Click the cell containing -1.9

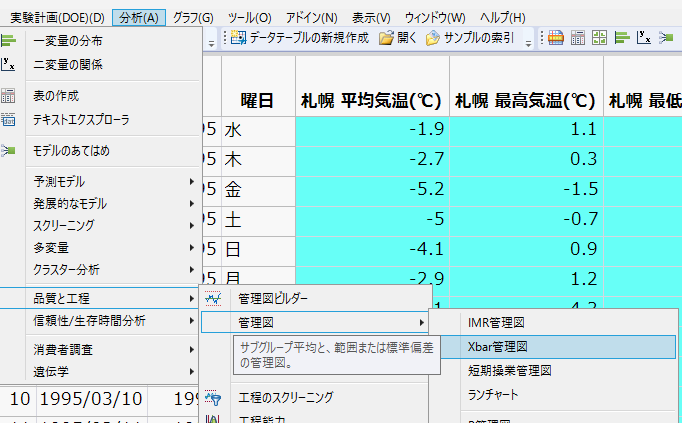372,130
